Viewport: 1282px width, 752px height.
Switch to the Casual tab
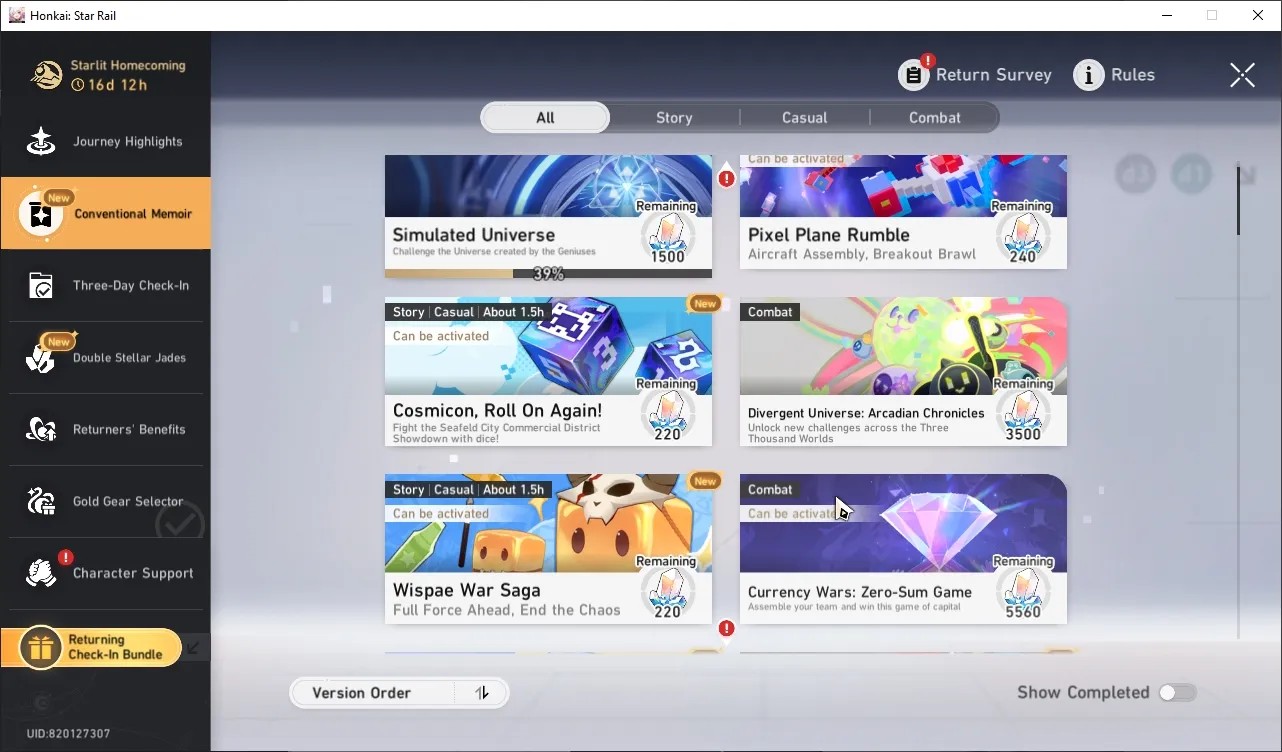point(805,118)
